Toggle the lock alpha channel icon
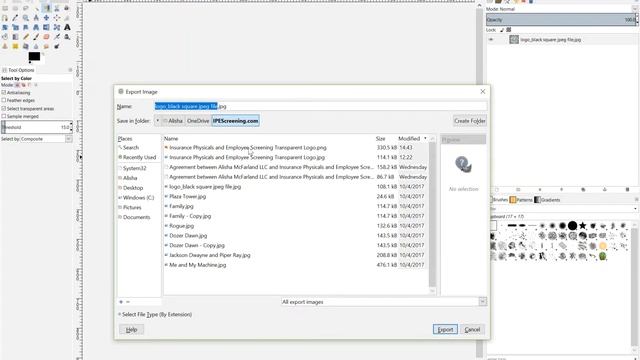 (509, 30)
